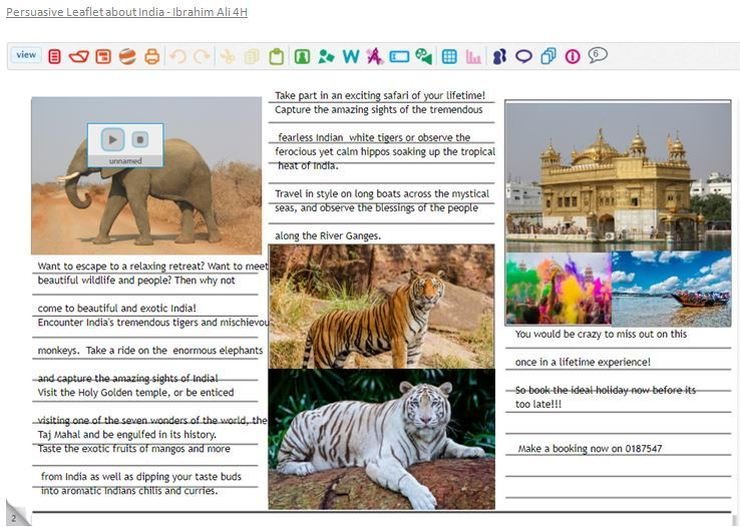Viewport: 740px width, 527px height.
Task: Click the teal W word art icon
Action: pos(351,57)
